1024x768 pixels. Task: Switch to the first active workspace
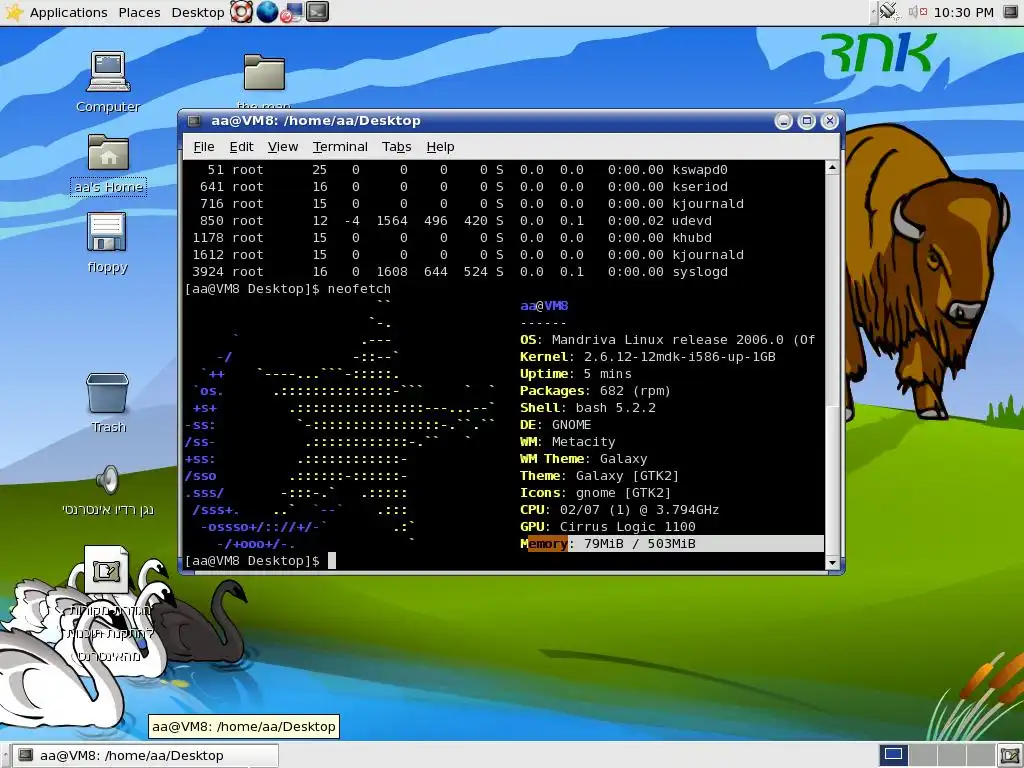893,755
